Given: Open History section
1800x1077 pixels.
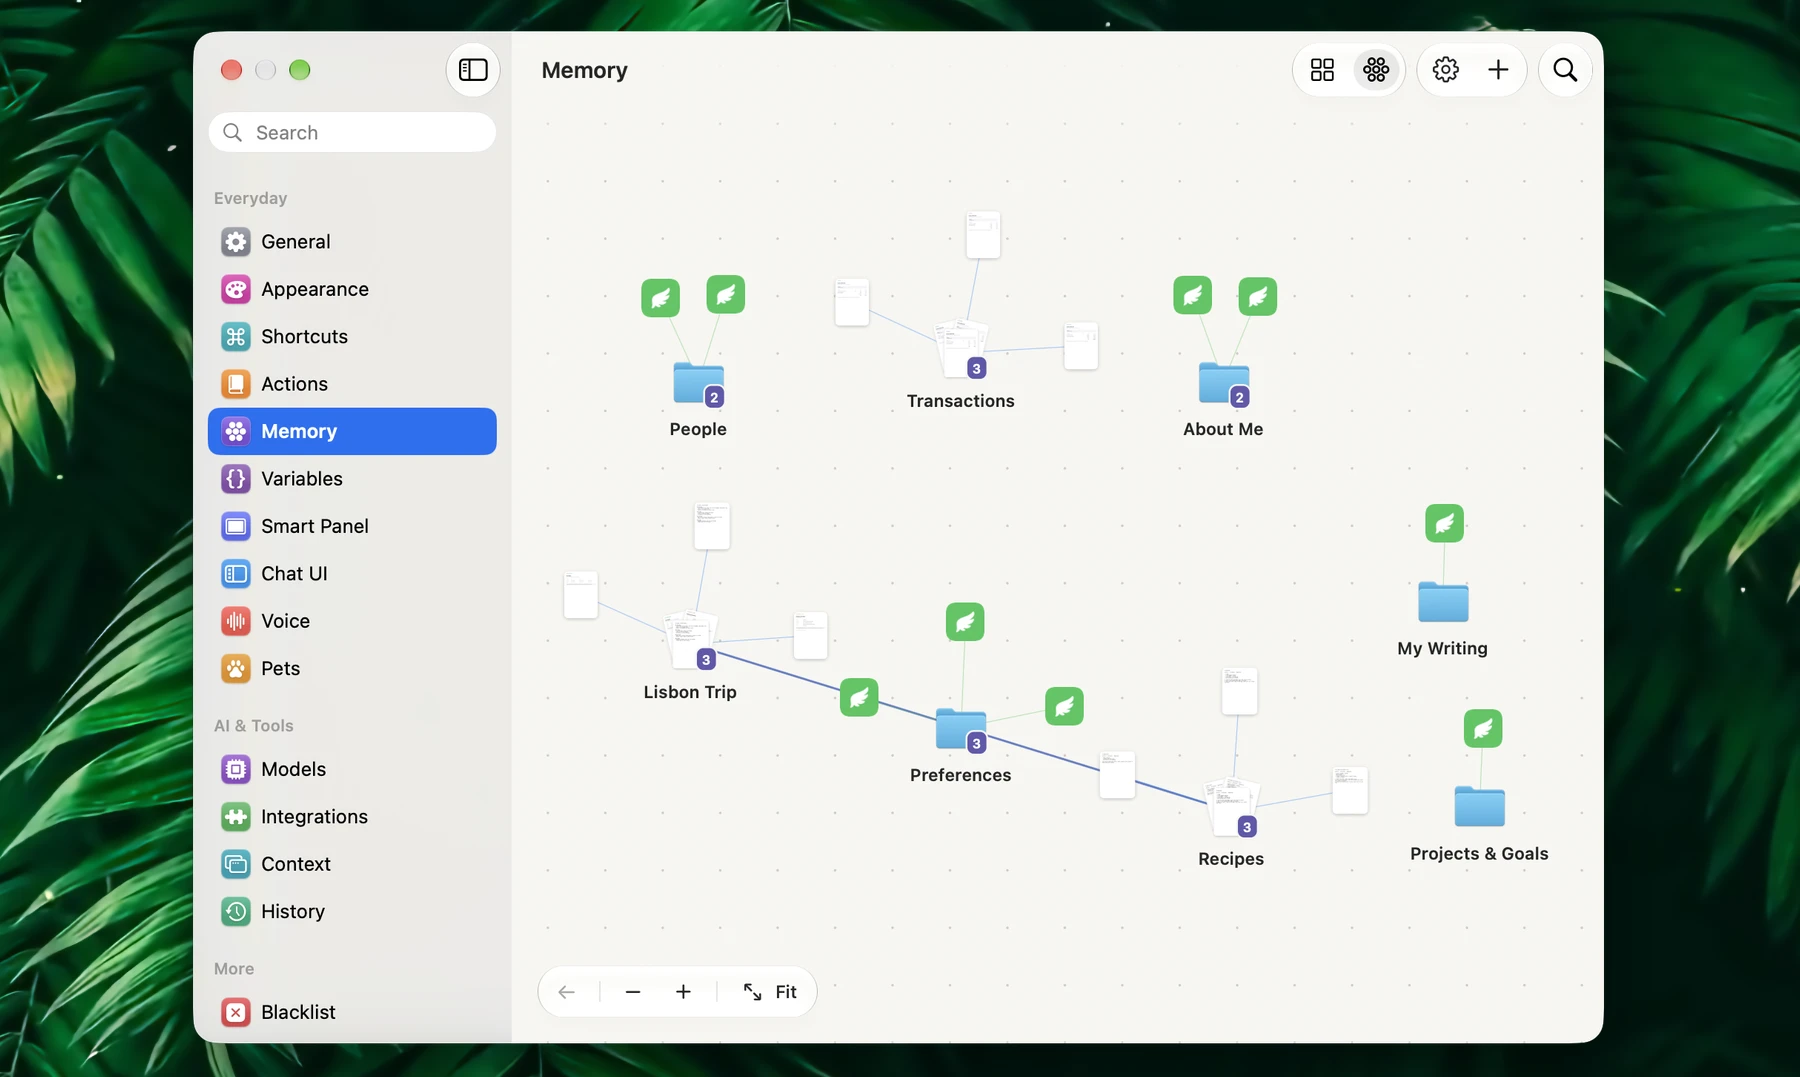Looking at the screenshot, I should click(x=352, y=911).
